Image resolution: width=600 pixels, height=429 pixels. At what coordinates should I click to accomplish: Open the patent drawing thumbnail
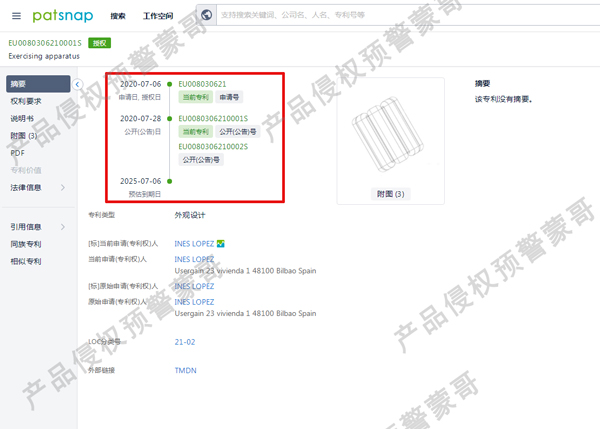click(388, 134)
